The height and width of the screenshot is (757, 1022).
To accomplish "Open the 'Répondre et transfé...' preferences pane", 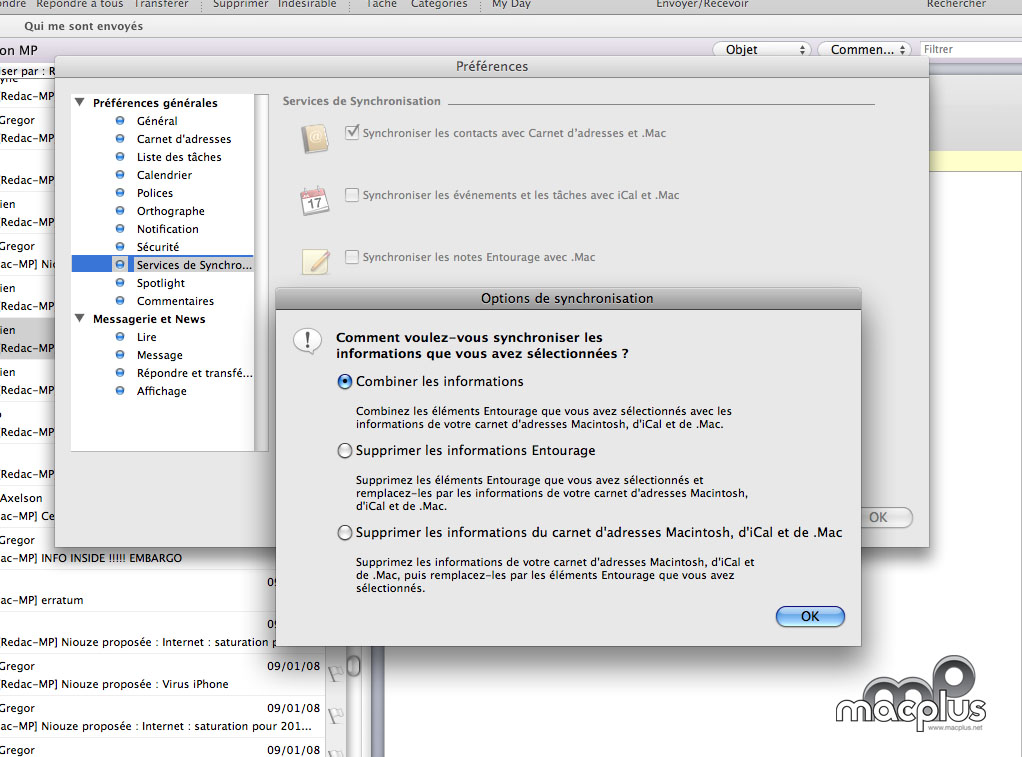I will click(x=195, y=373).
